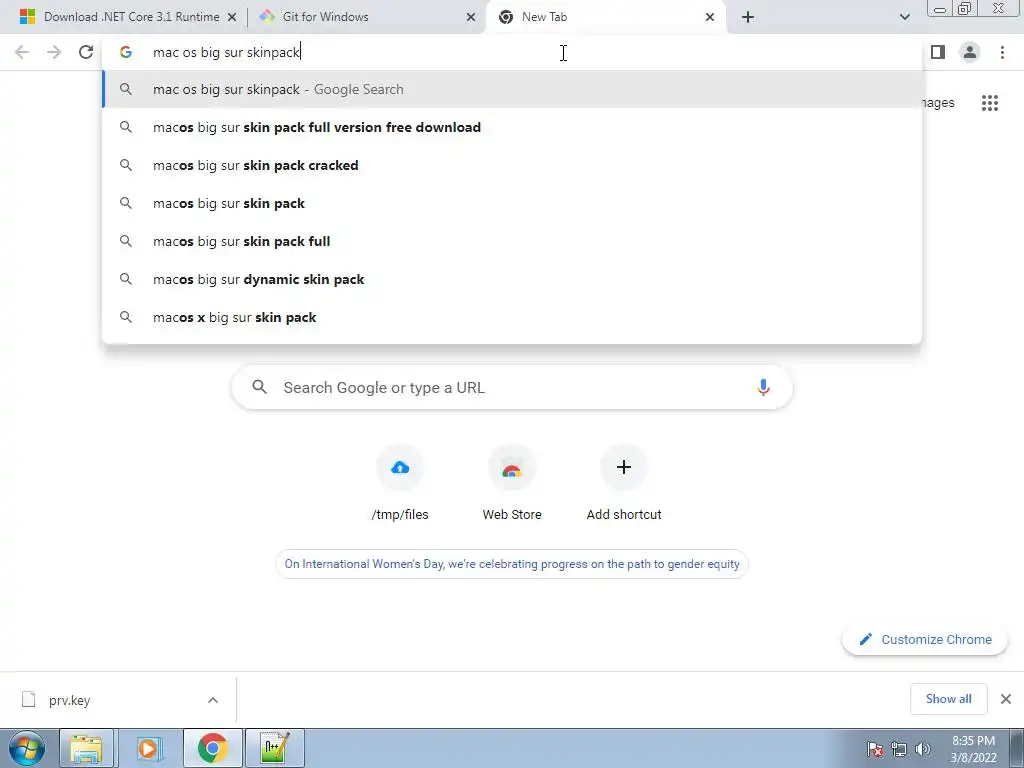This screenshot has height=768, width=1024.
Task: Open Customize Chrome
Action: pyautogui.click(x=925, y=639)
